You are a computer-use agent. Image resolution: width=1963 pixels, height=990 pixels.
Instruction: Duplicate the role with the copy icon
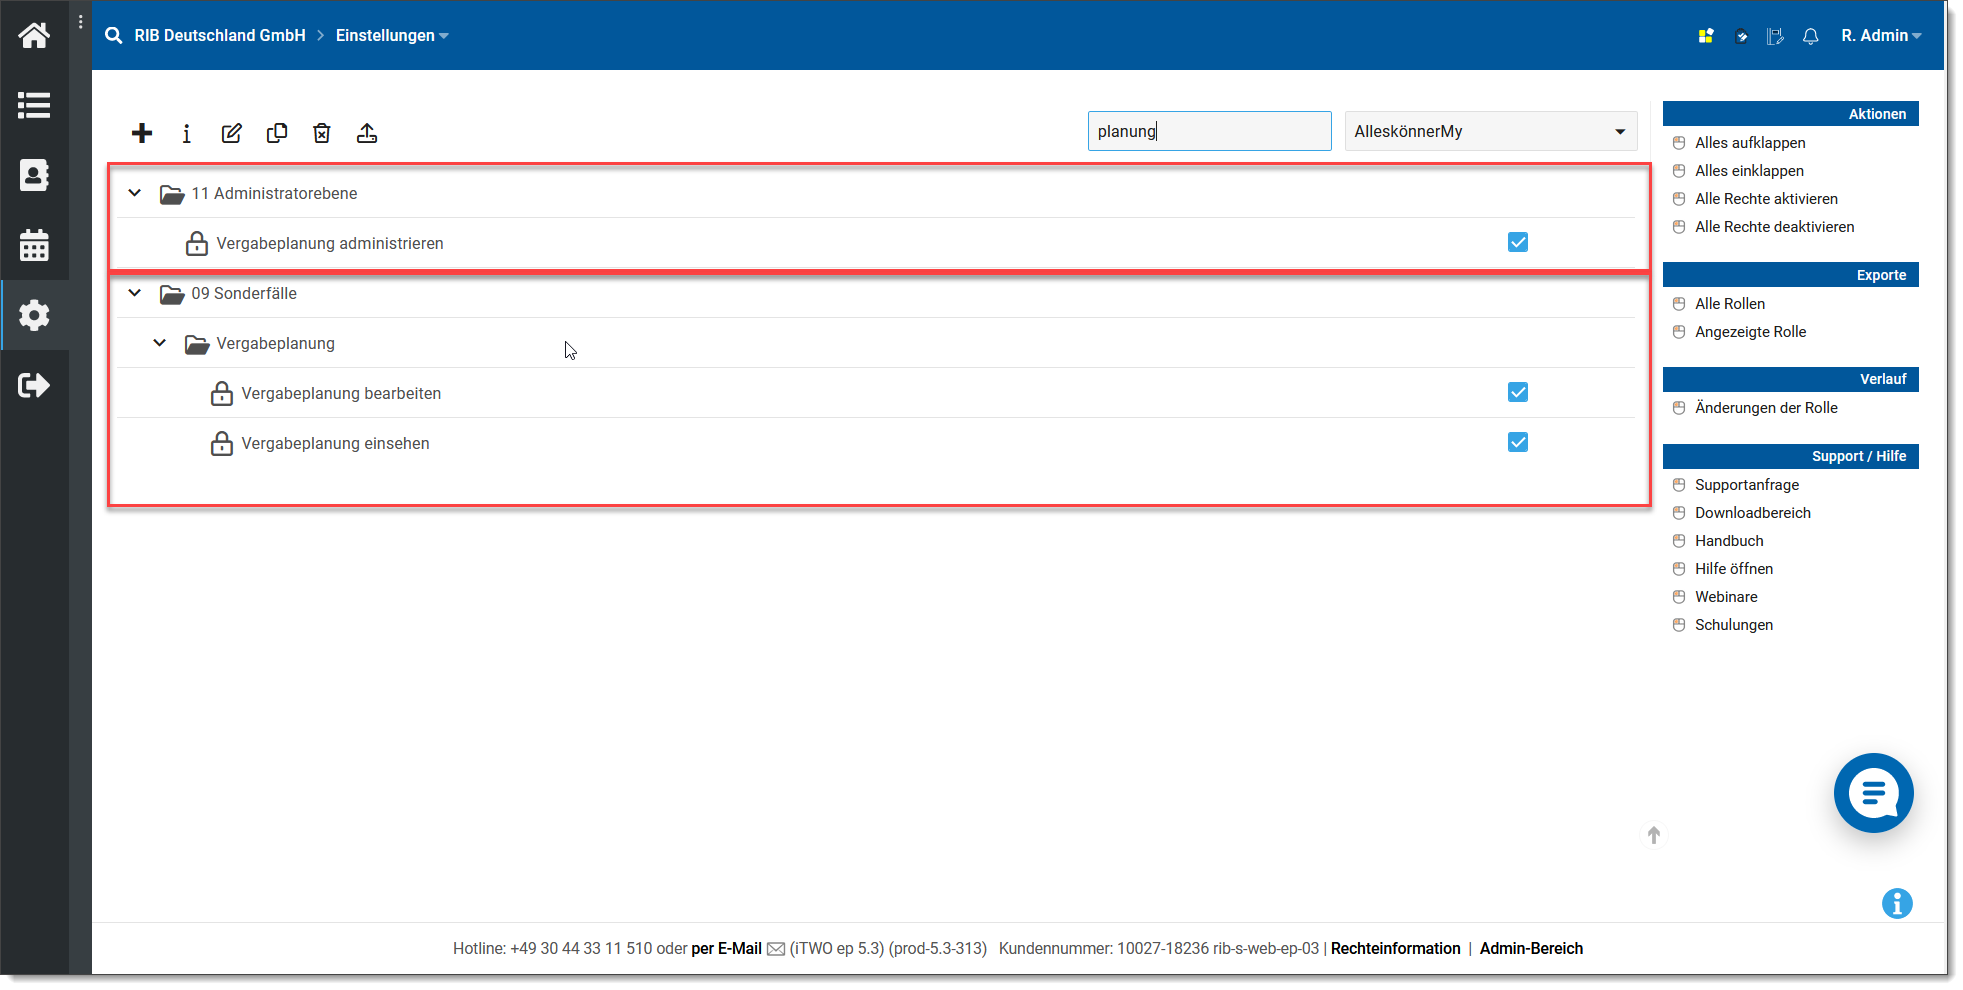click(277, 133)
